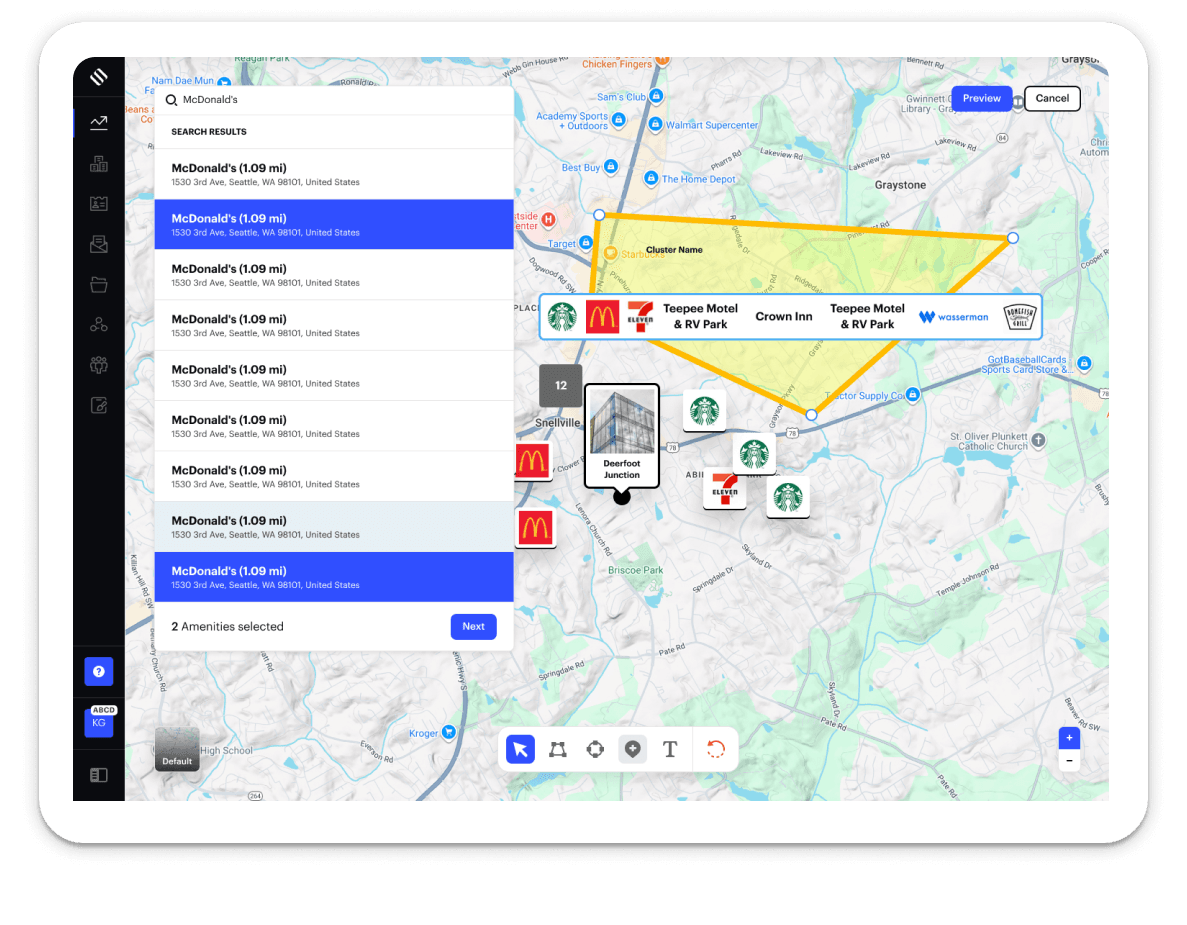Image resolution: width=1187 pixels, height=925 pixels.
Task: Click the Tractor Supply Co map pin
Action: 913,394
